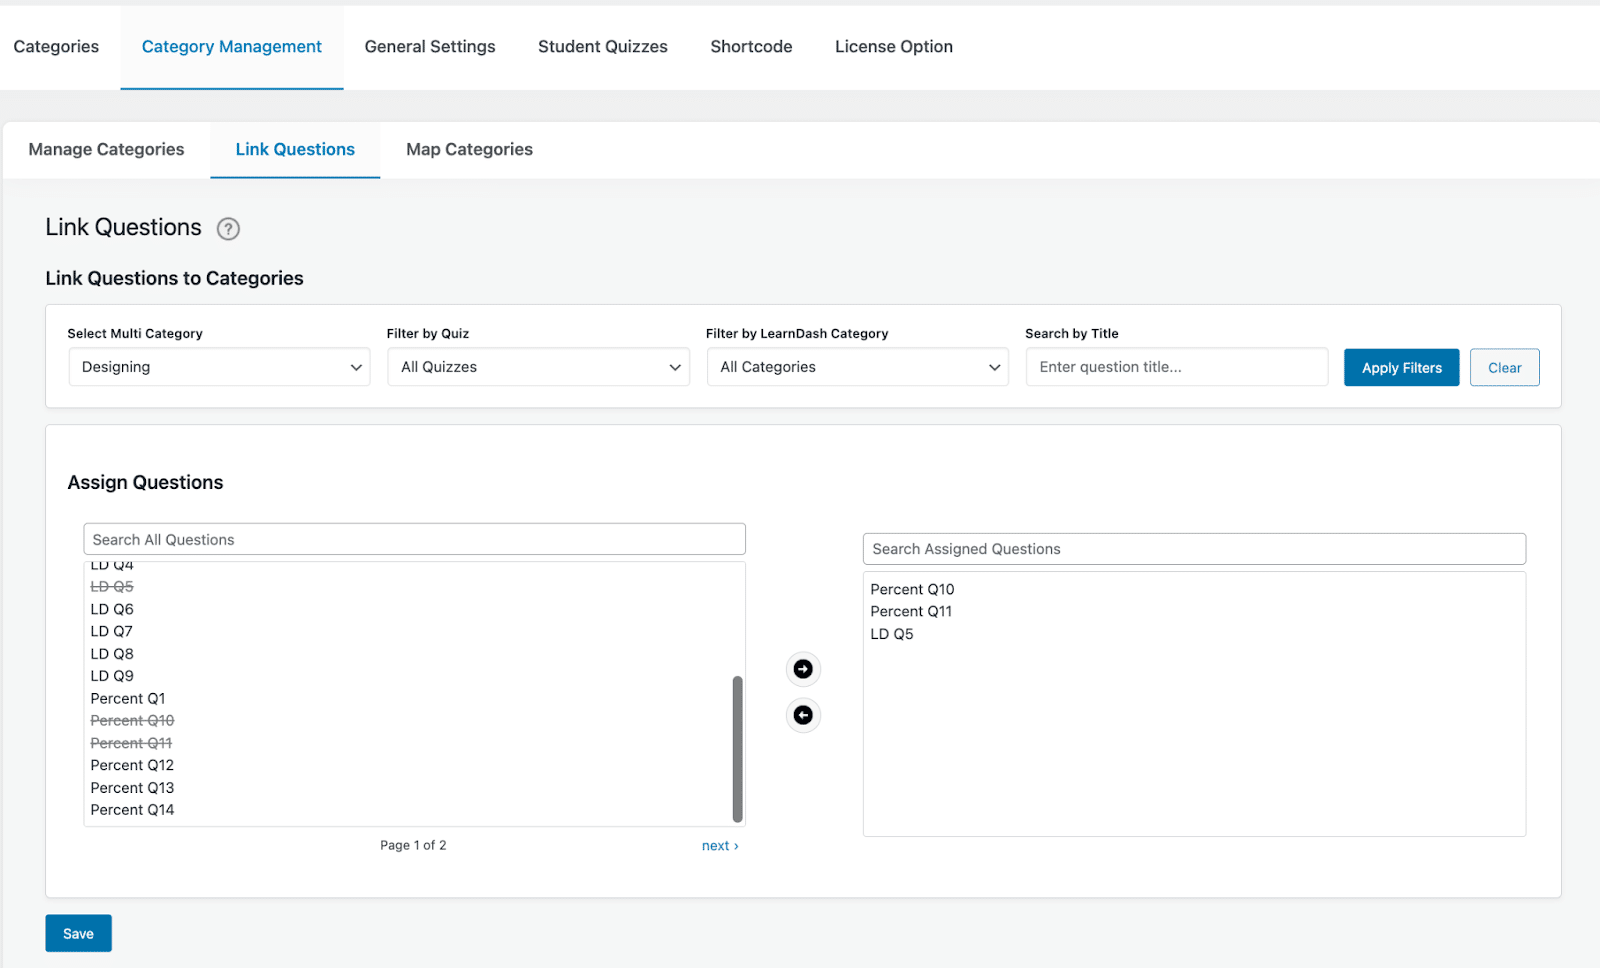Image resolution: width=1600 pixels, height=968 pixels.
Task: Select LD Q9 in the All Questions list
Action: (112, 676)
